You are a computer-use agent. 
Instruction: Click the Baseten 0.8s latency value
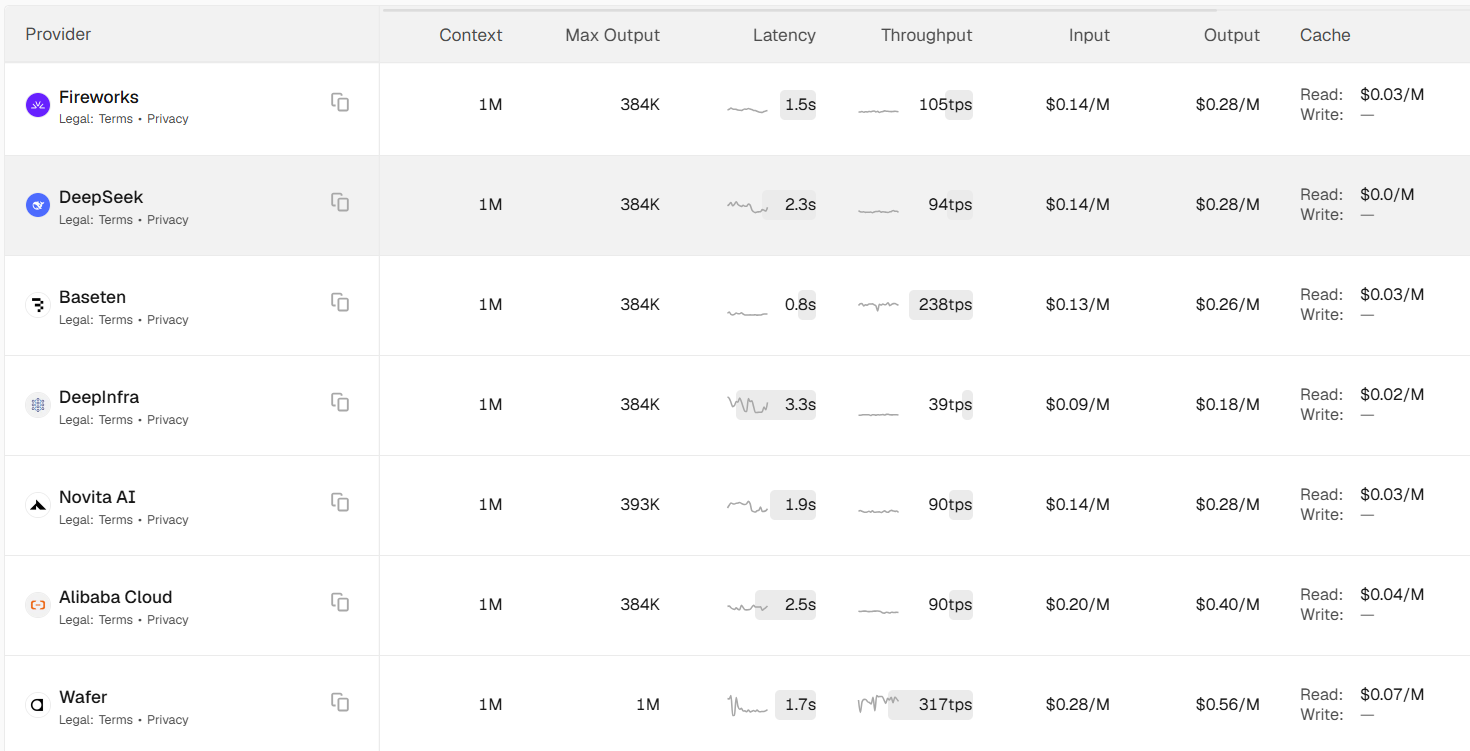(x=800, y=305)
